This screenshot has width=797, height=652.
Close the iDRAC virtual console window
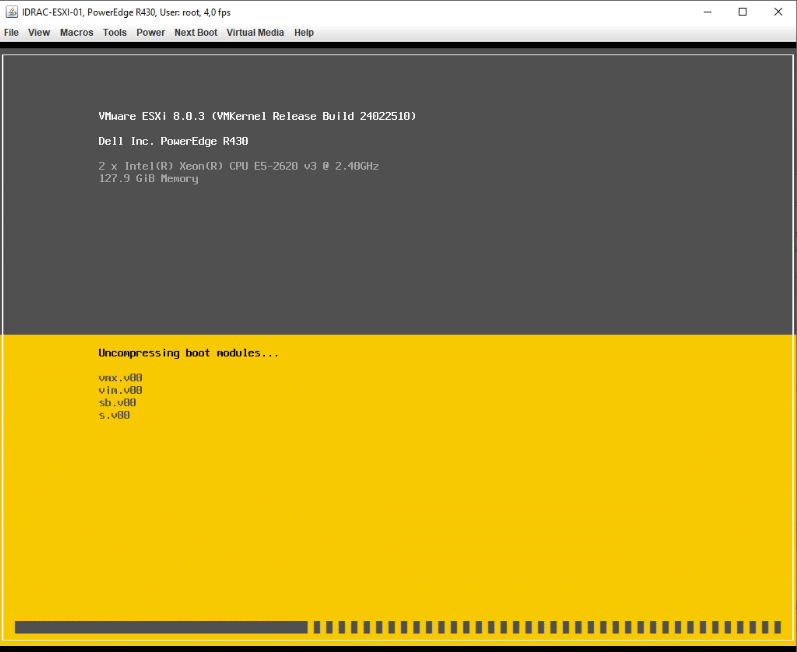coord(777,12)
